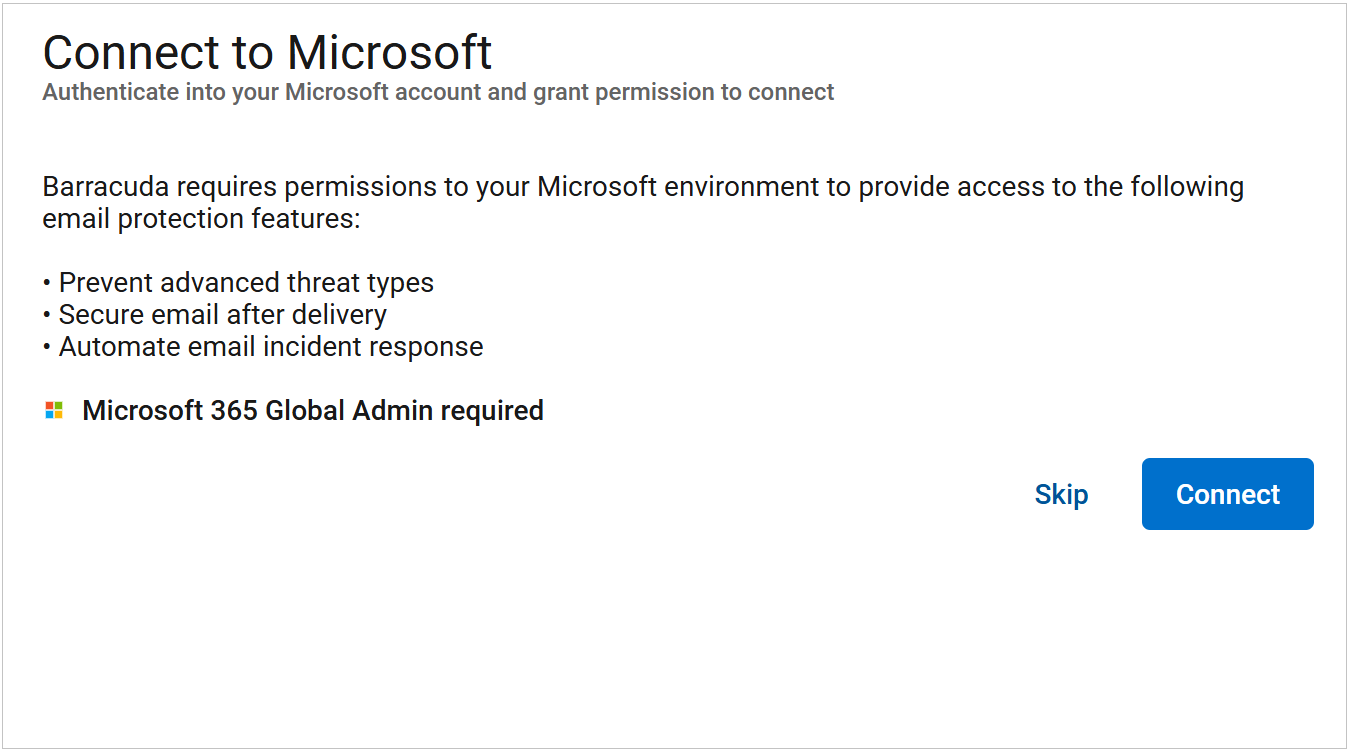Click the bullet dot before "Prevent advanced"
The image size is (1350, 751).
coord(47,284)
